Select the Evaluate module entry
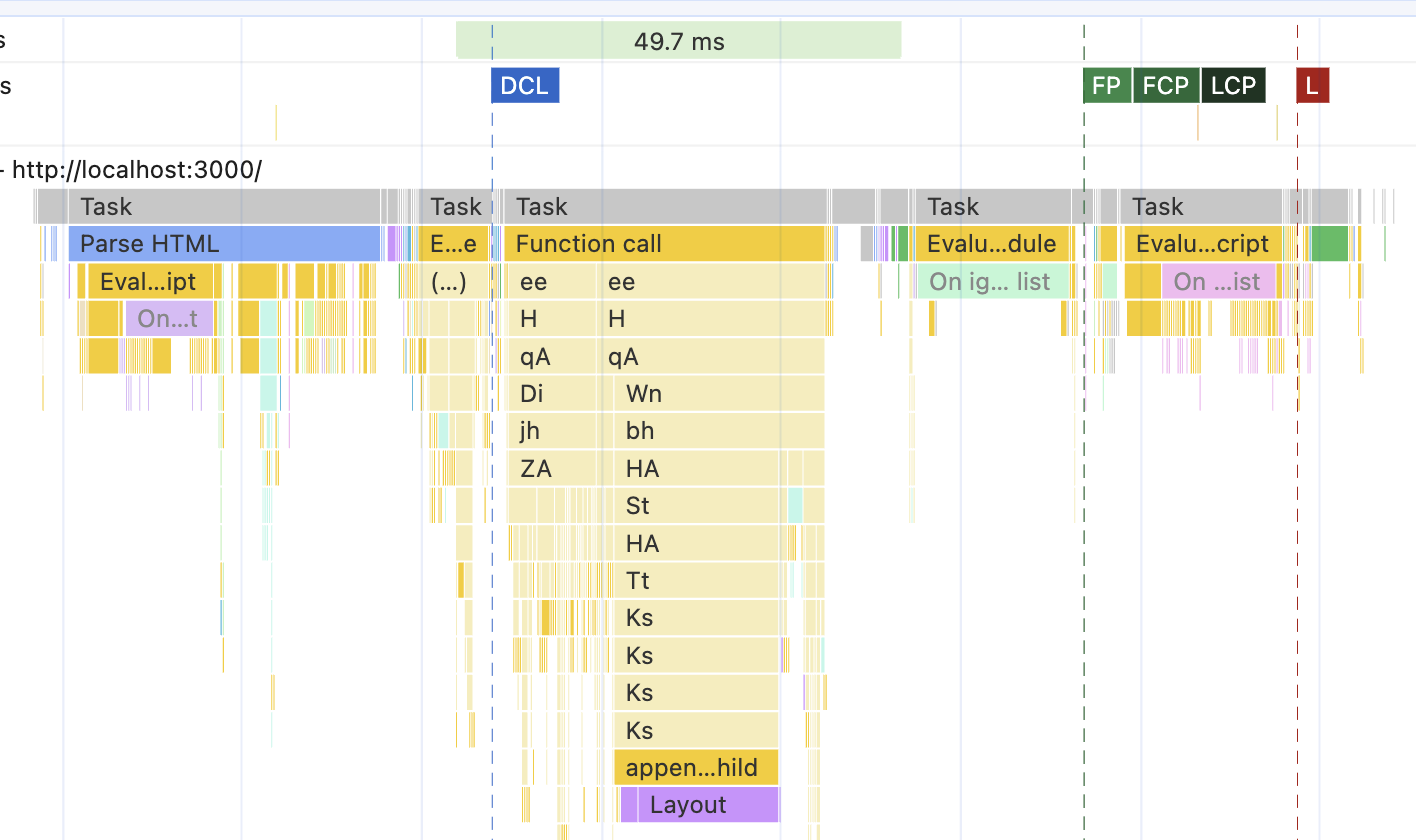This screenshot has height=840, width=1416. 990,243
